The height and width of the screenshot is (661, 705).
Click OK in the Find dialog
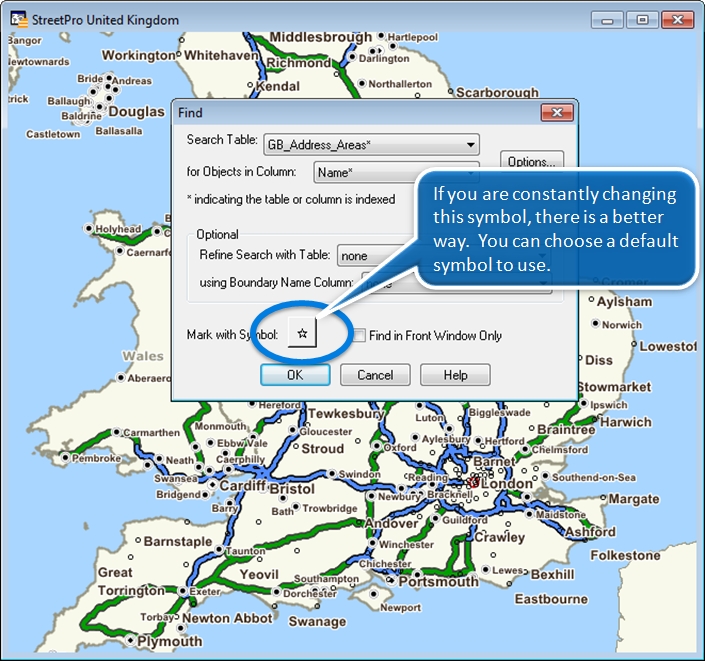click(295, 375)
